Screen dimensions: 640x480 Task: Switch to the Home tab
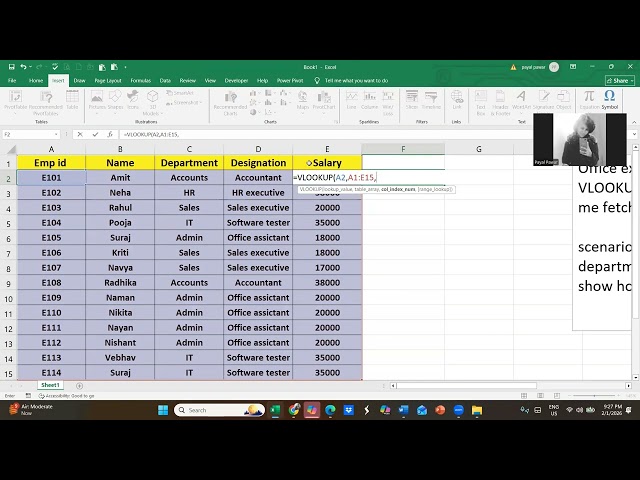click(x=36, y=80)
